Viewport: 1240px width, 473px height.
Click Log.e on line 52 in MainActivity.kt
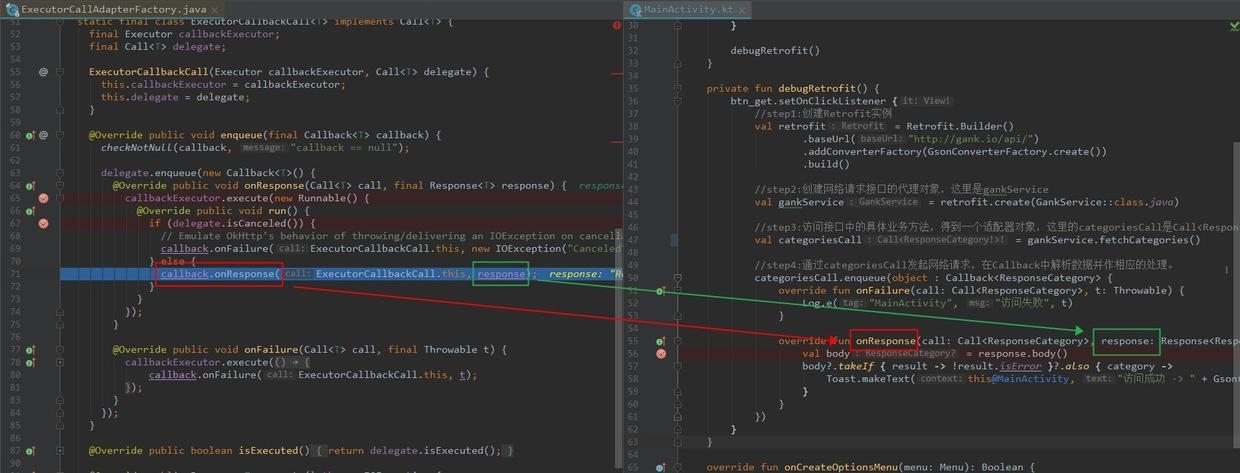[x=820, y=303]
